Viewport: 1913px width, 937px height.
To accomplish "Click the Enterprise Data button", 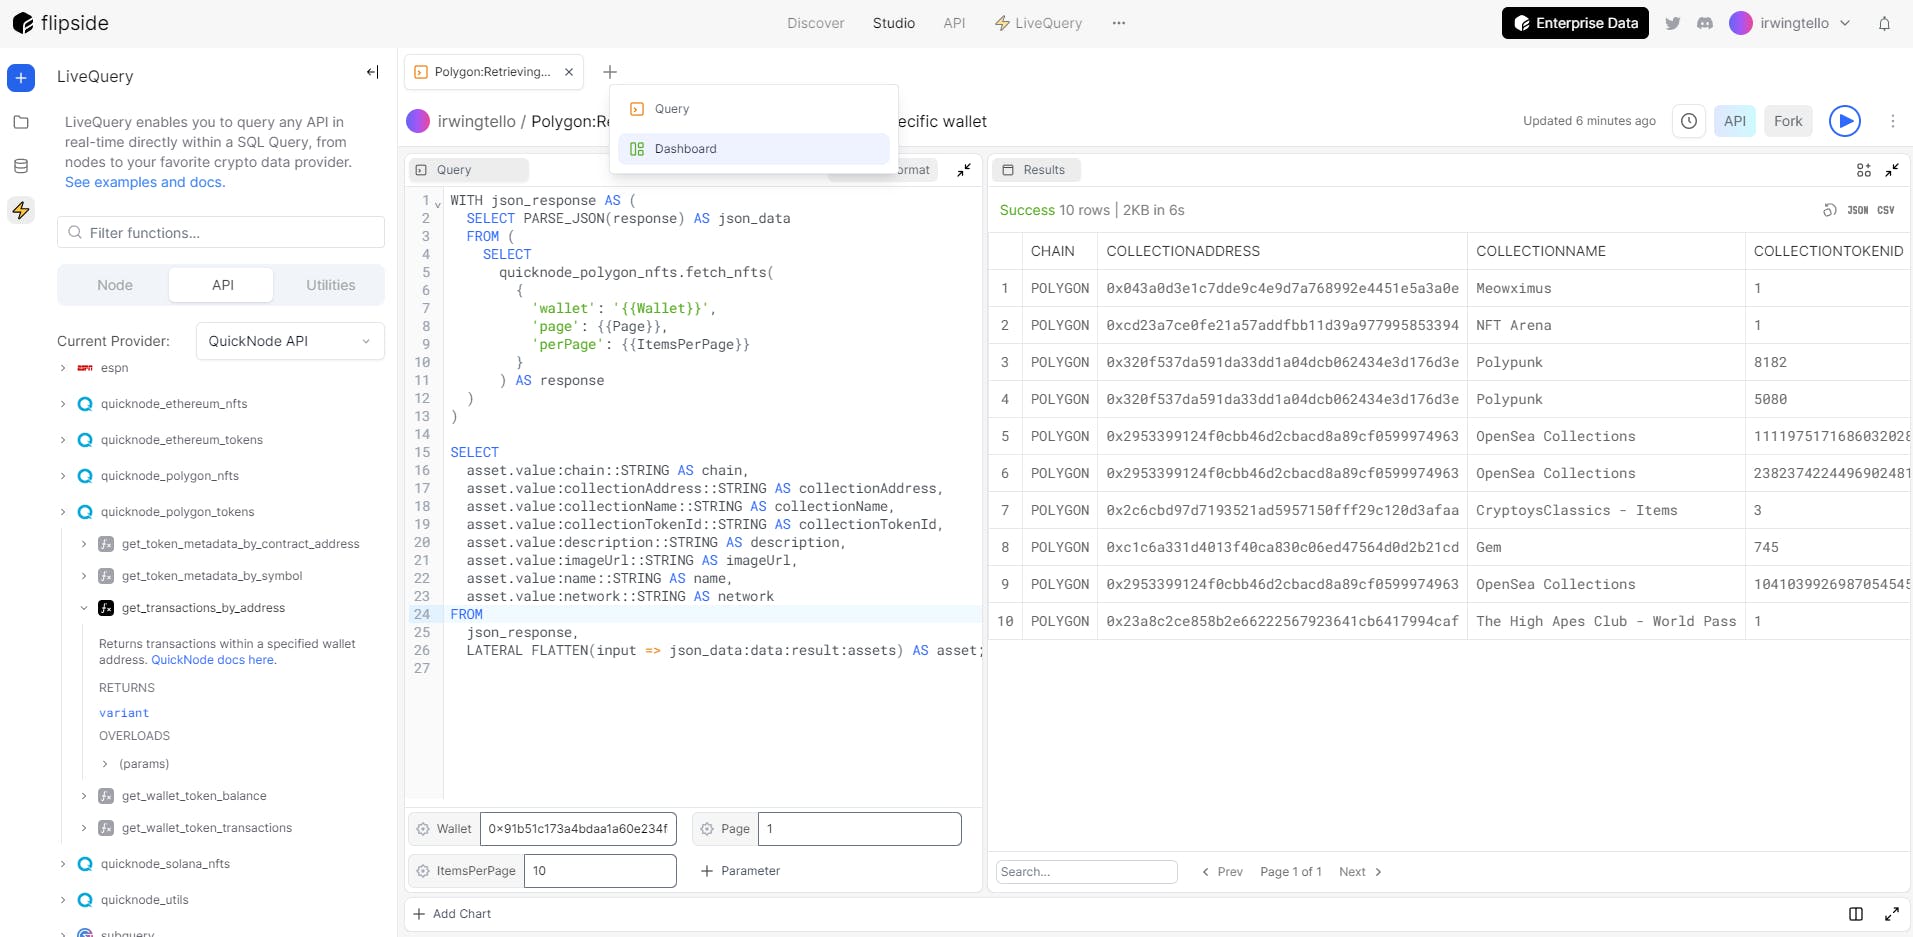I will point(1575,23).
